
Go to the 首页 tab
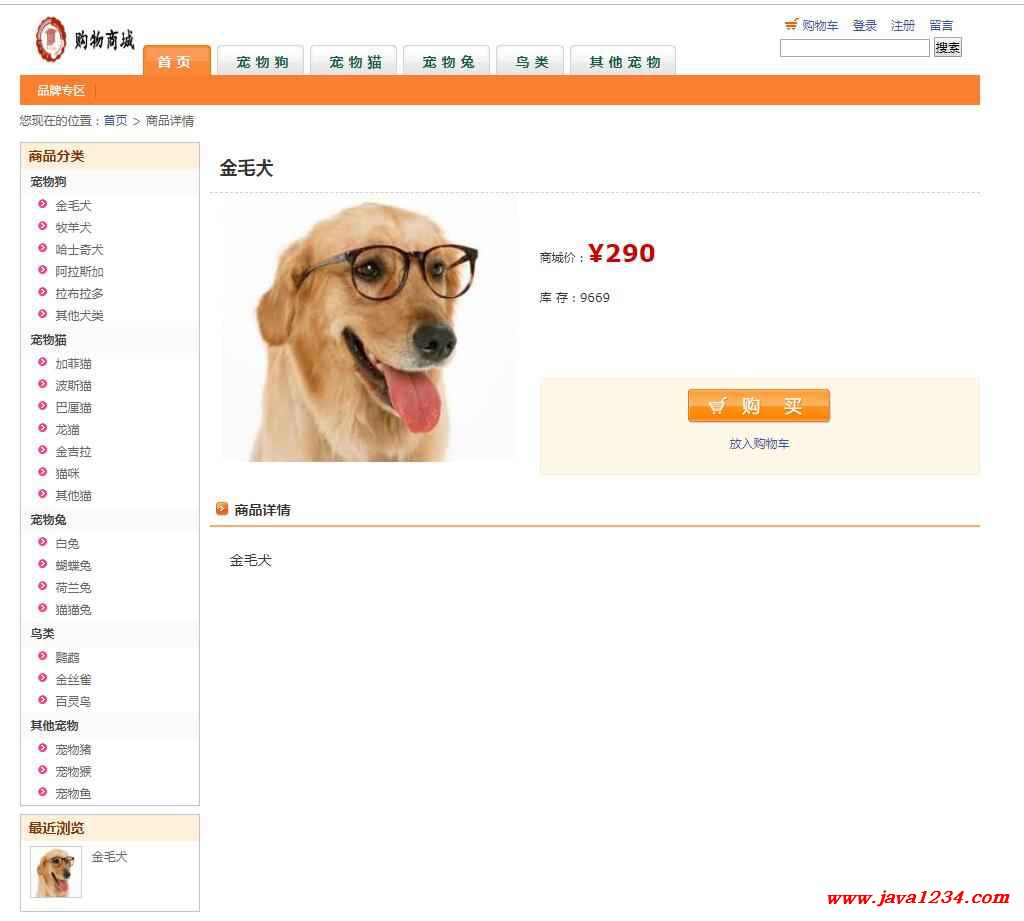pyautogui.click(x=176, y=61)
